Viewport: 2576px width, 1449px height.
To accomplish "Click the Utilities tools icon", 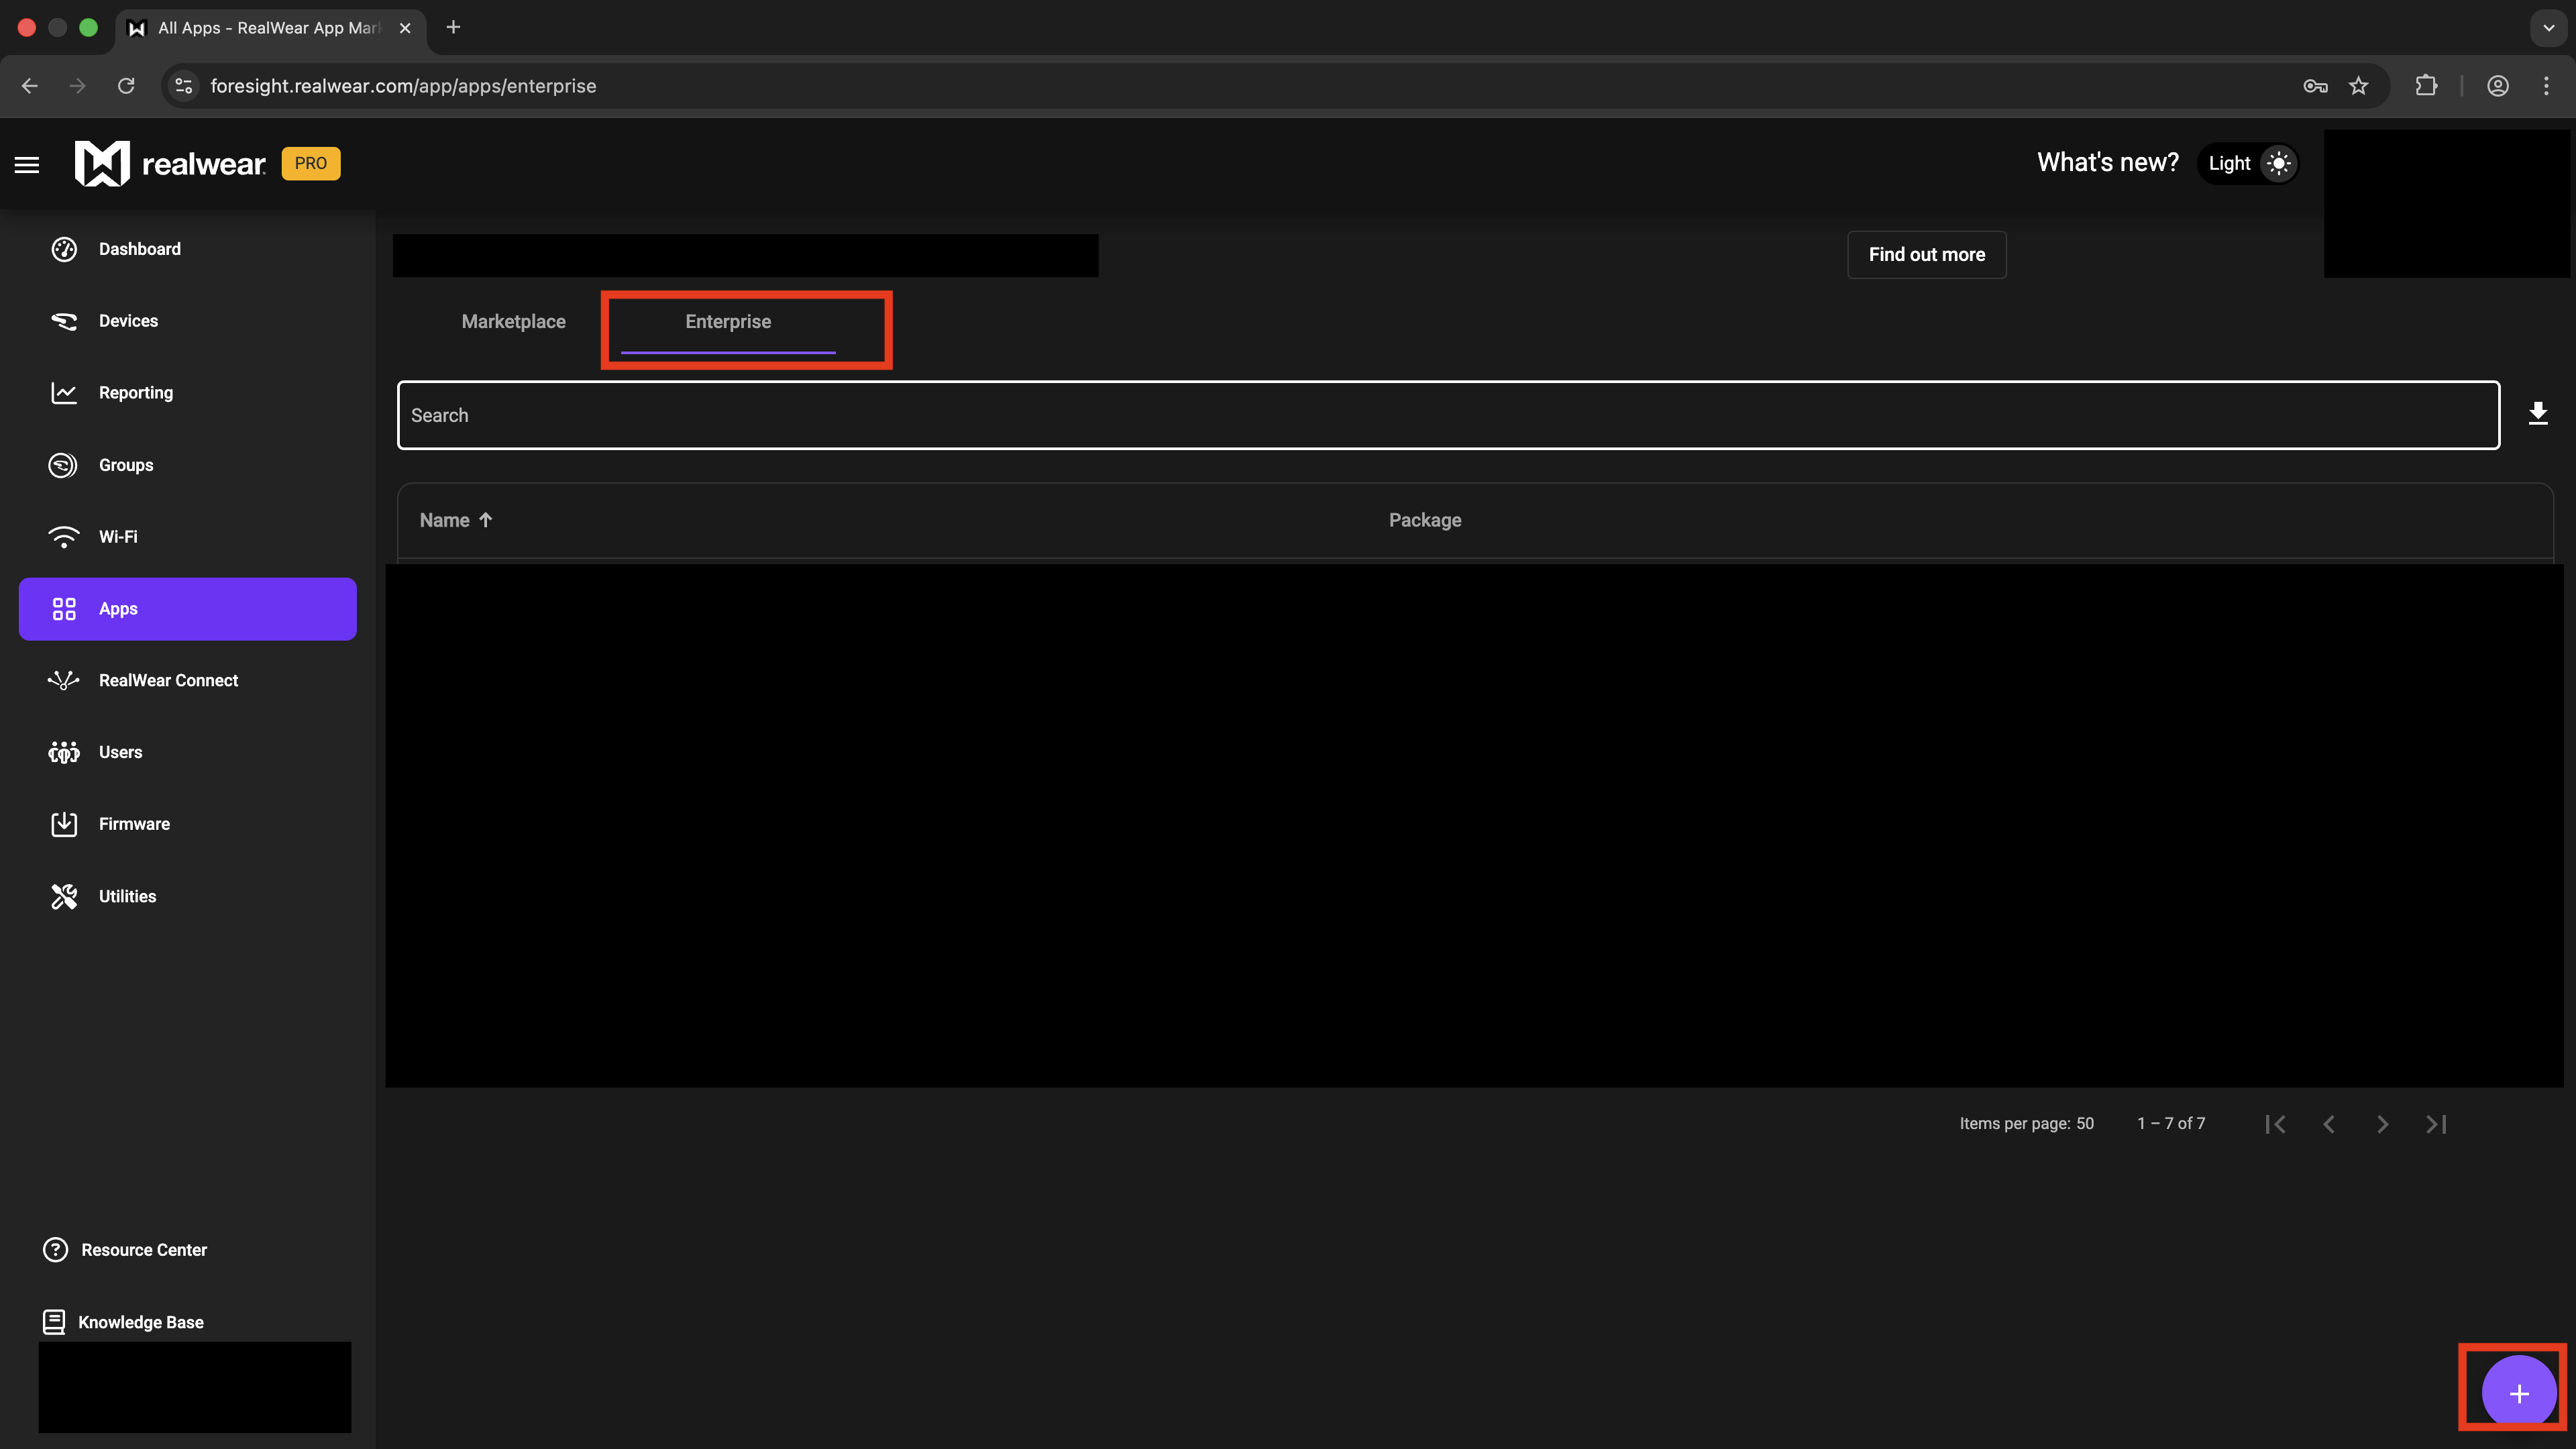I will [64, 896].
